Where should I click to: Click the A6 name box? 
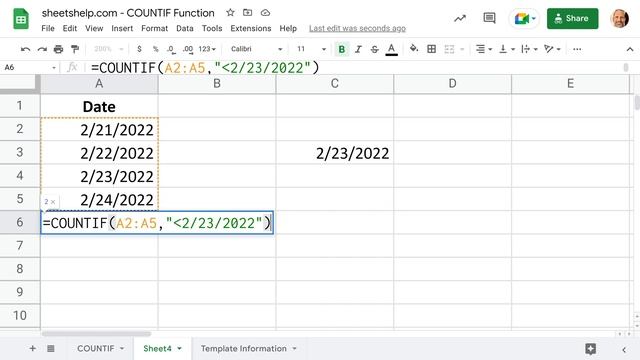pos(29,67)
